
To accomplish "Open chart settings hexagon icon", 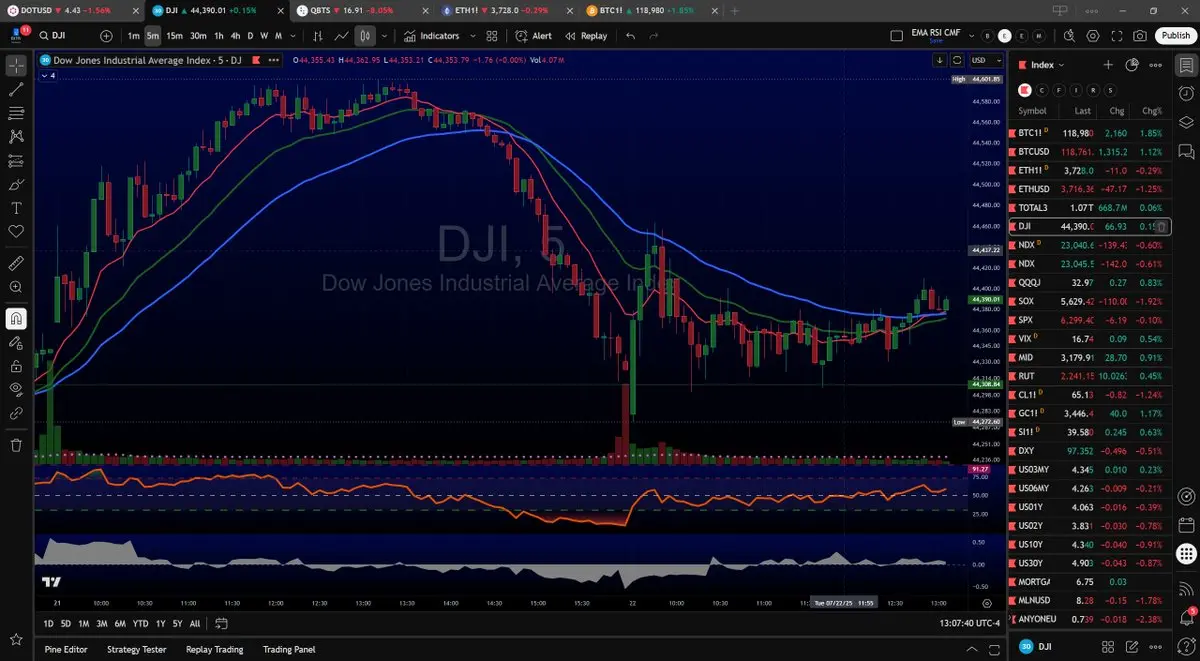I will point(1092,36).
